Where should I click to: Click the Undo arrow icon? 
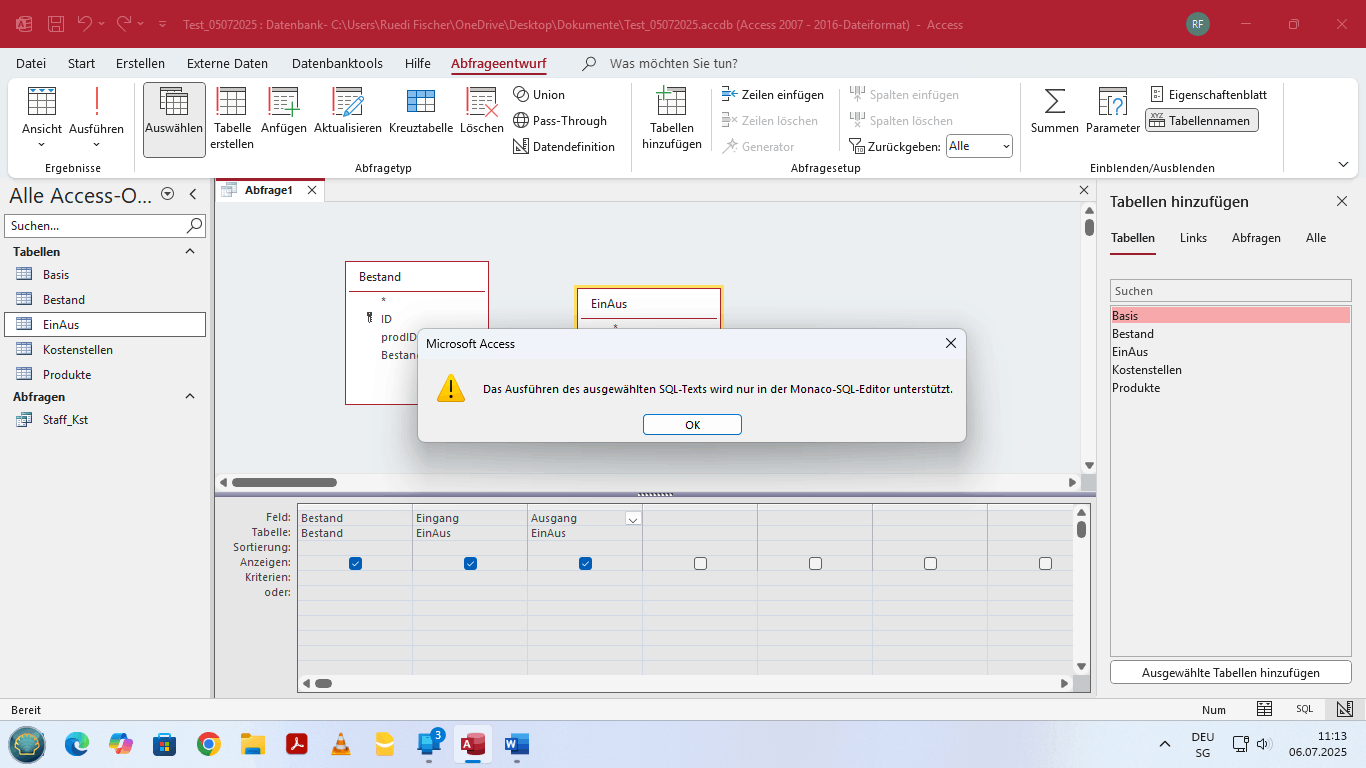85,23
